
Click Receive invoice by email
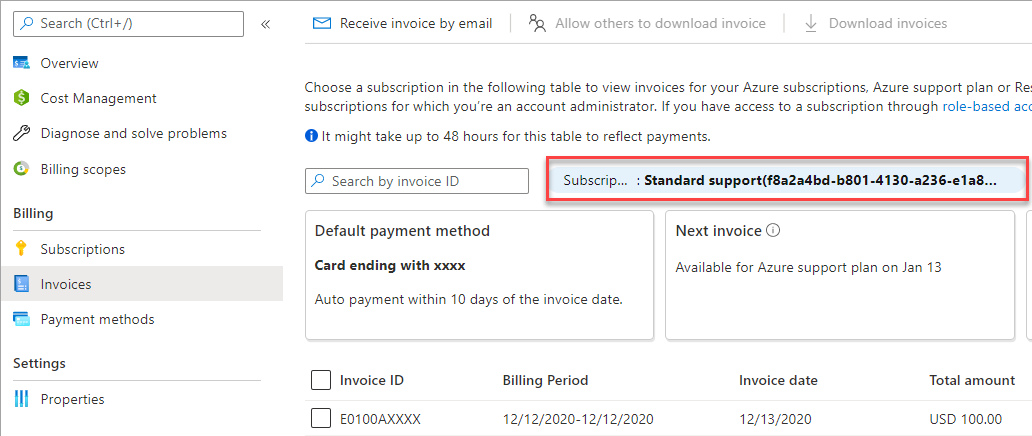click(x=415, y=23)
